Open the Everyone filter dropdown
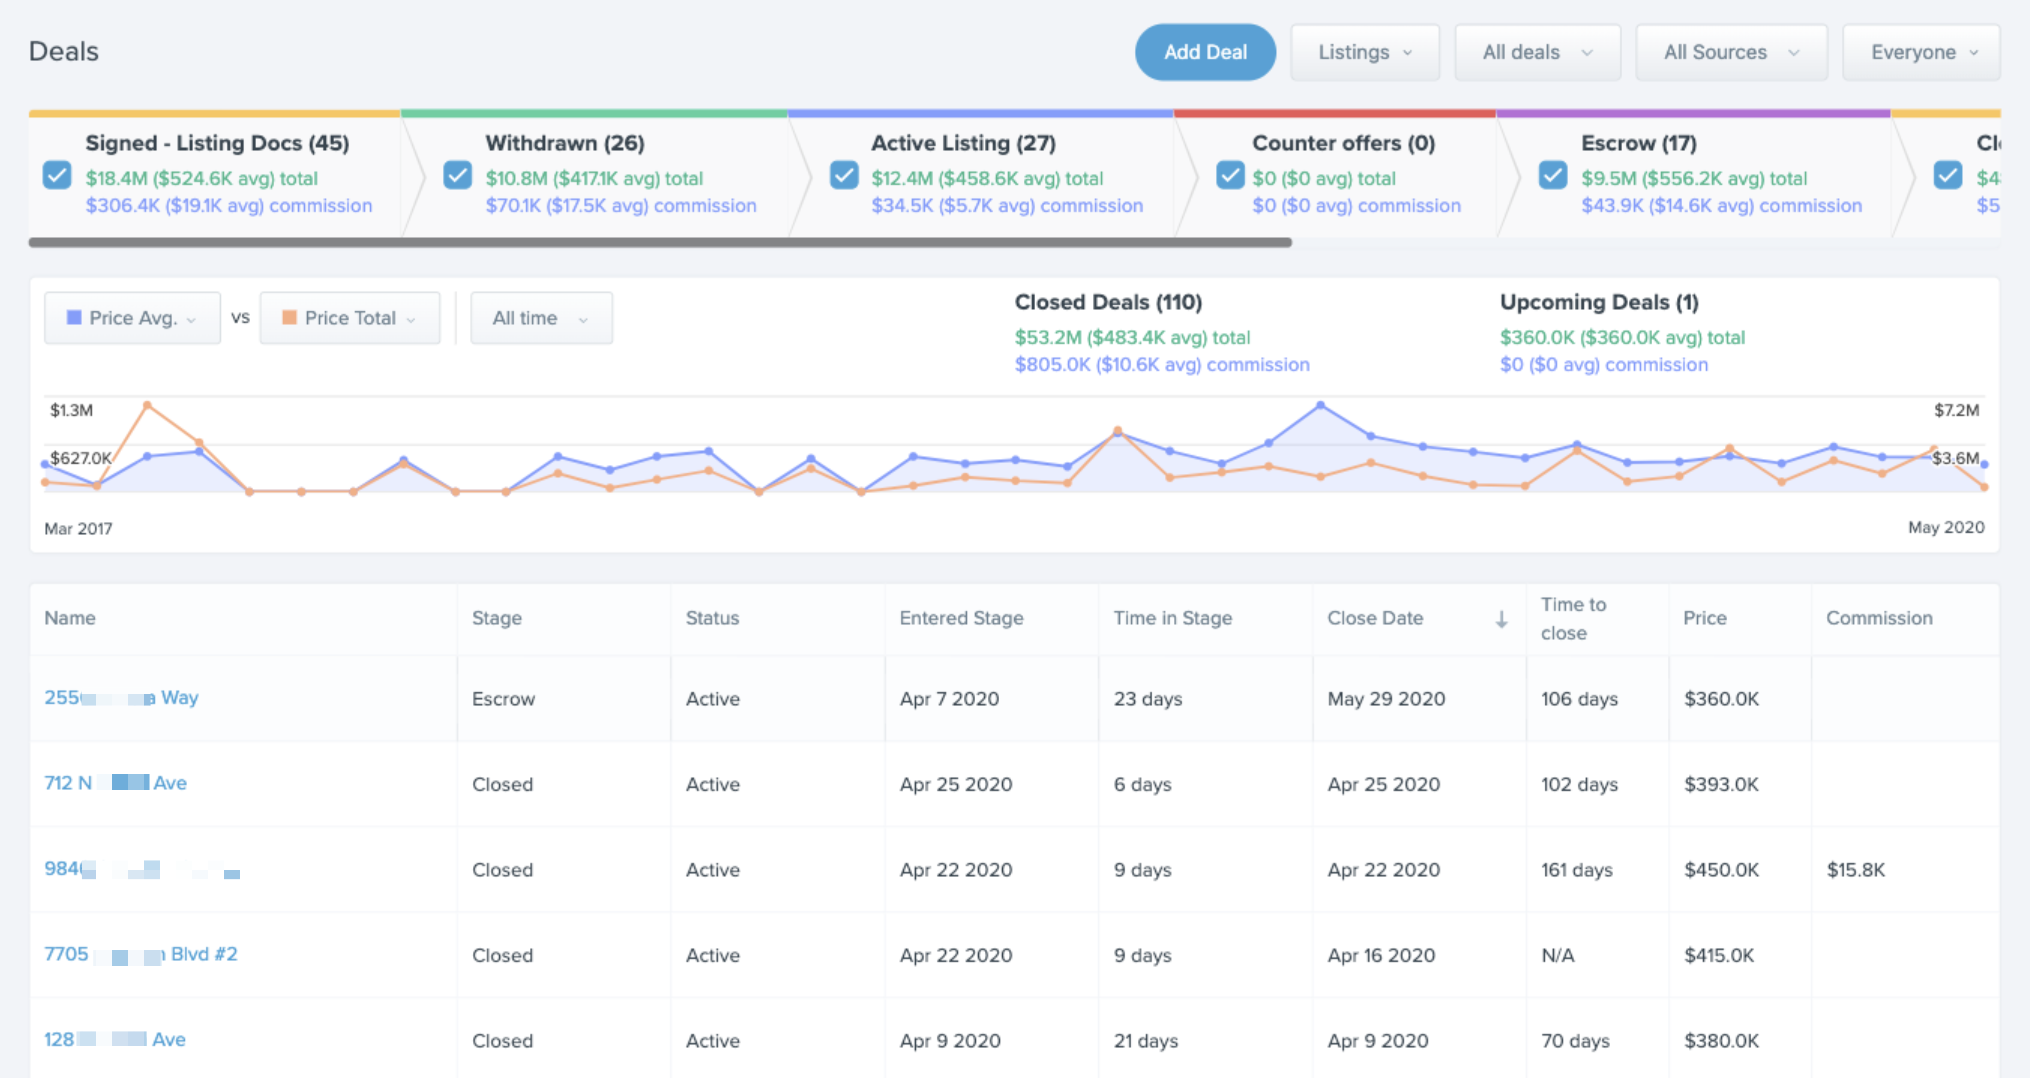 click(x=1921, y=52)
